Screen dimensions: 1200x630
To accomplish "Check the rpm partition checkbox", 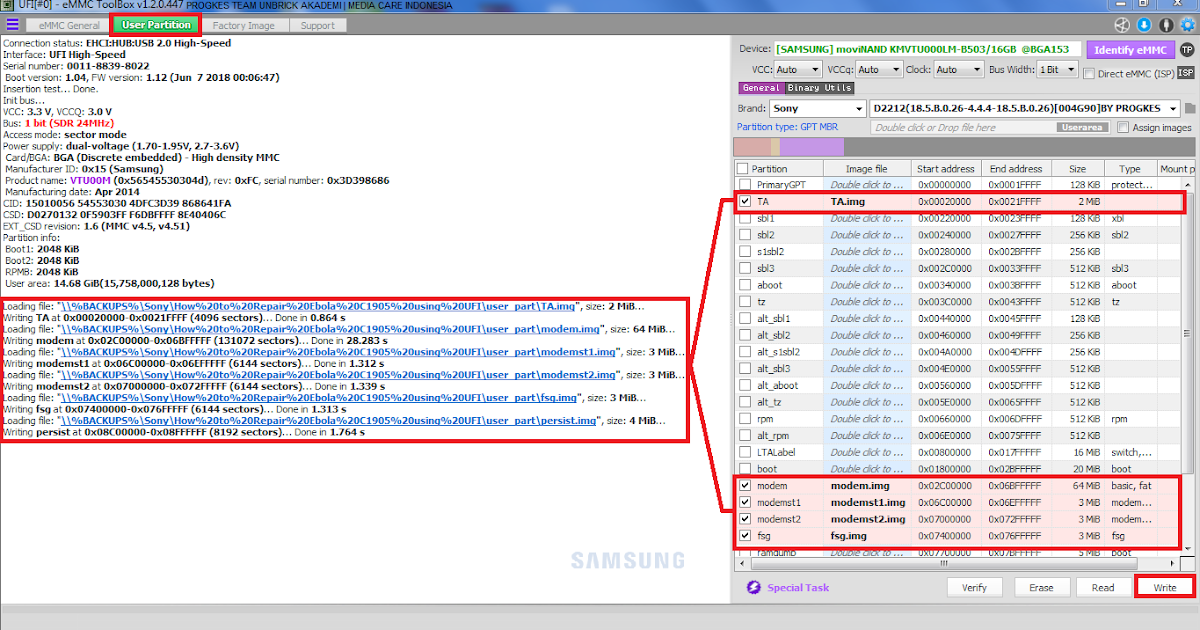I will pyautogui.click(x=744, y=418).
